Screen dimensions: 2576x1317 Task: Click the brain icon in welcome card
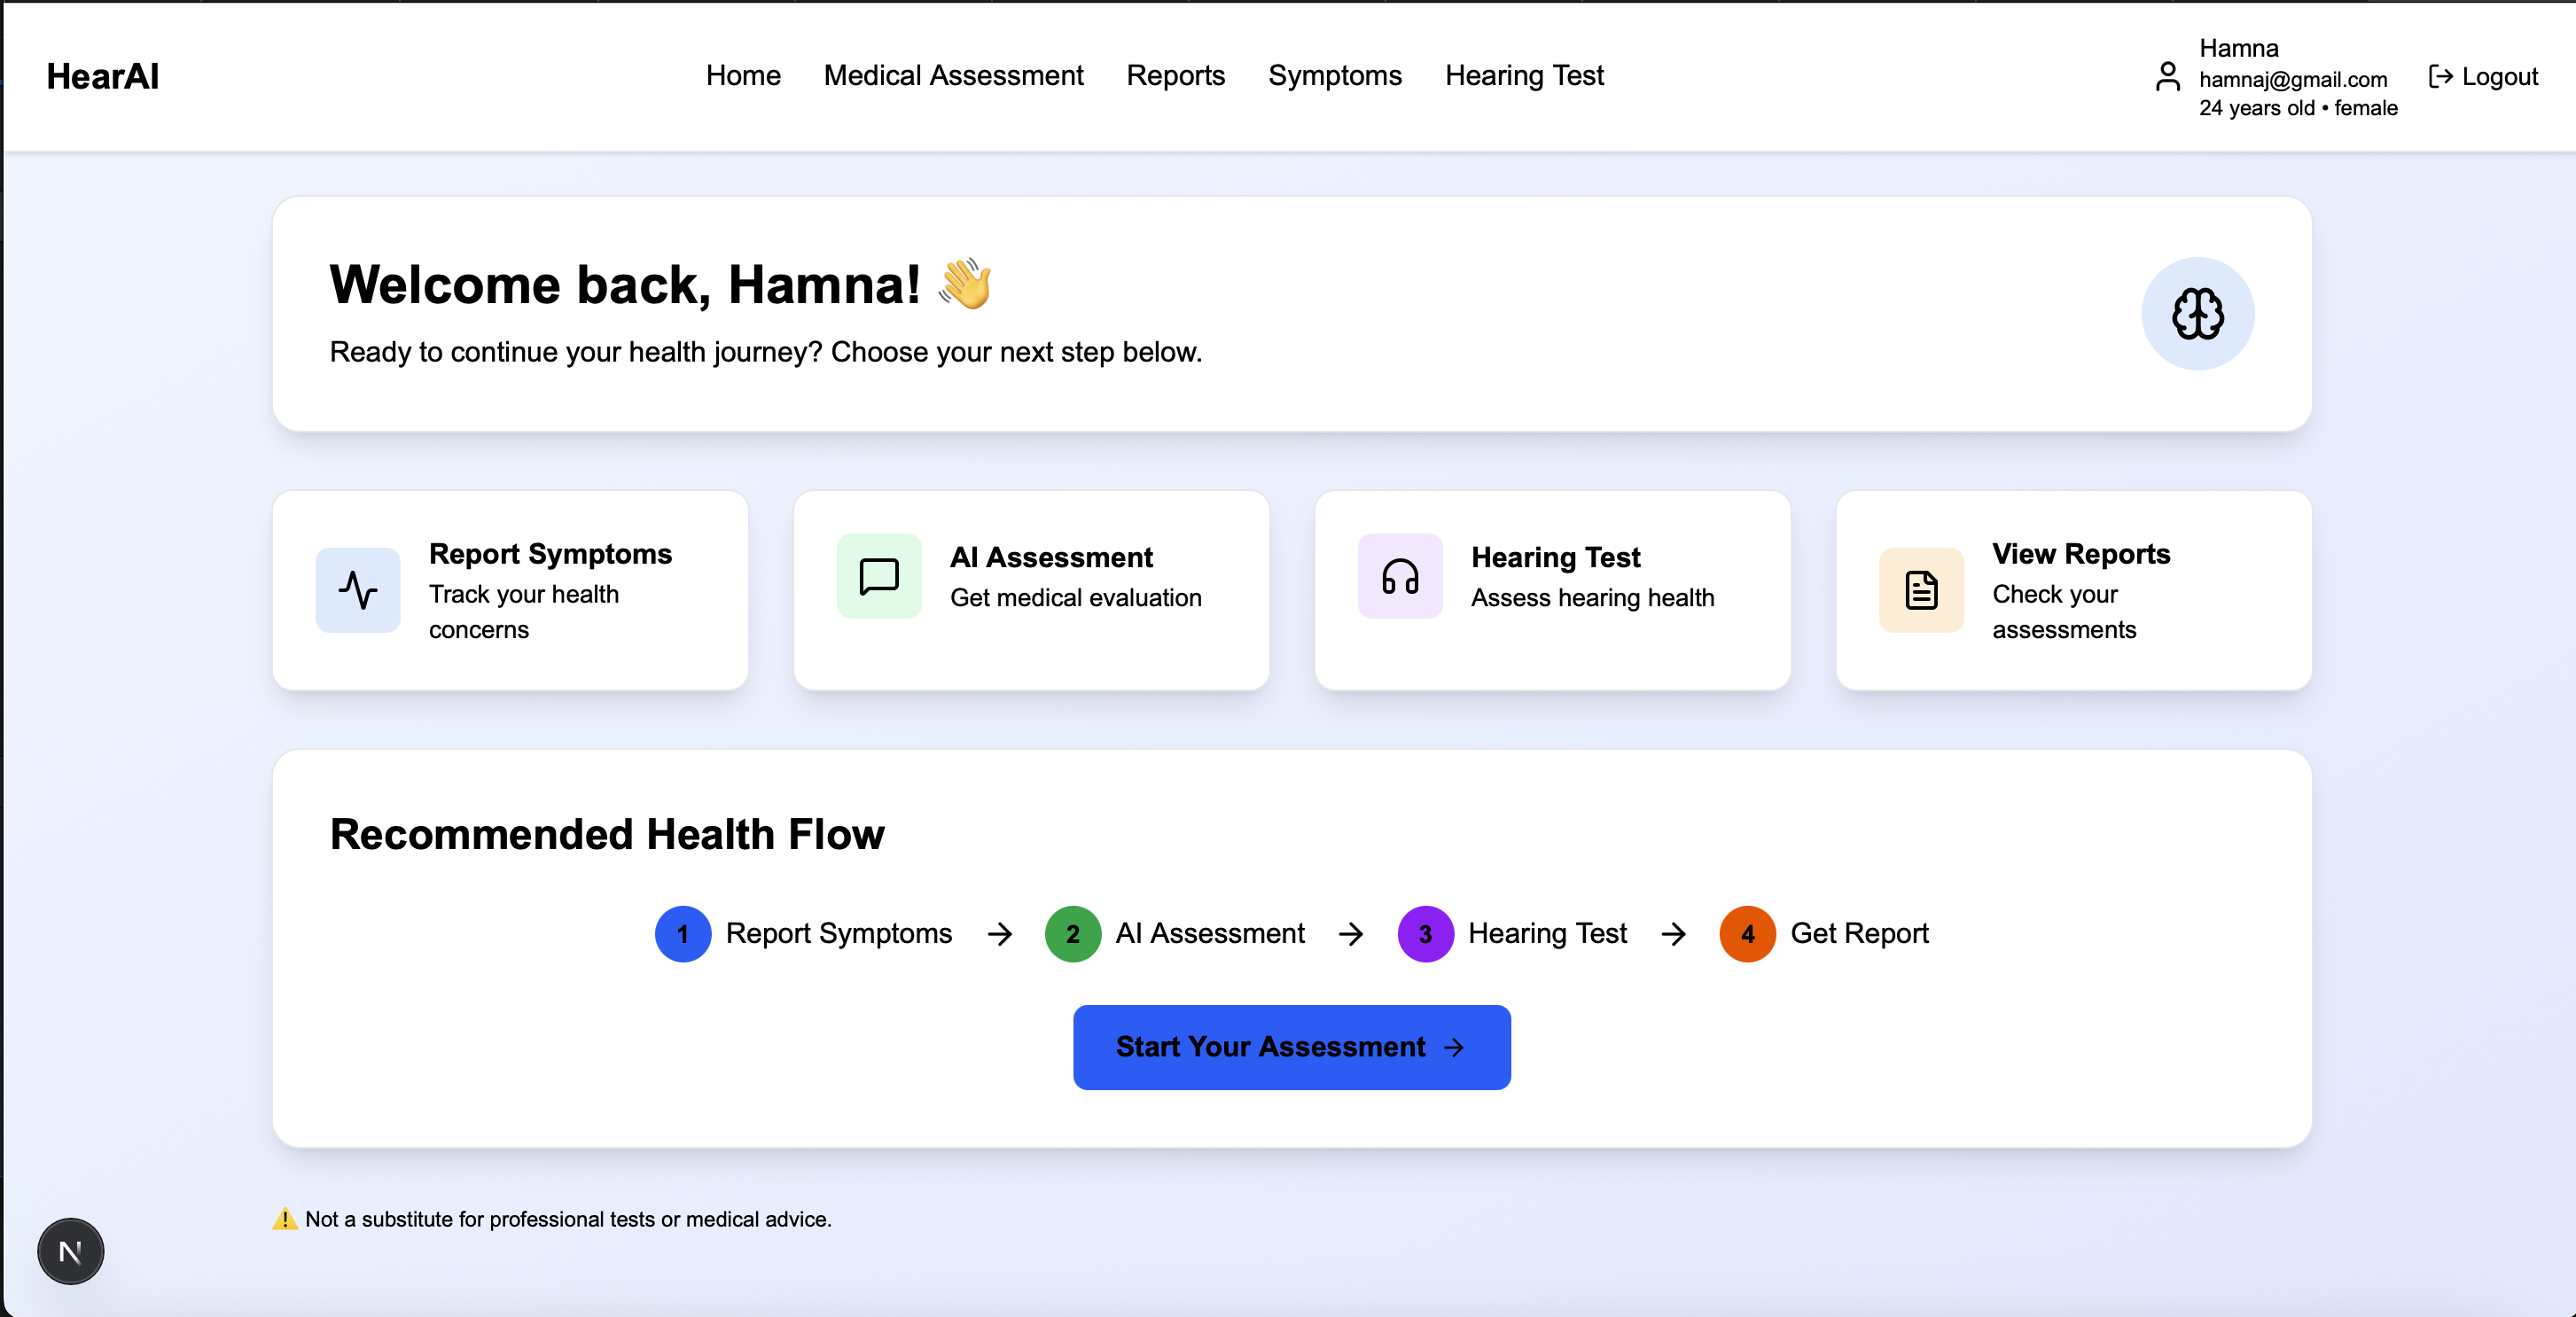pos(2197,314)
